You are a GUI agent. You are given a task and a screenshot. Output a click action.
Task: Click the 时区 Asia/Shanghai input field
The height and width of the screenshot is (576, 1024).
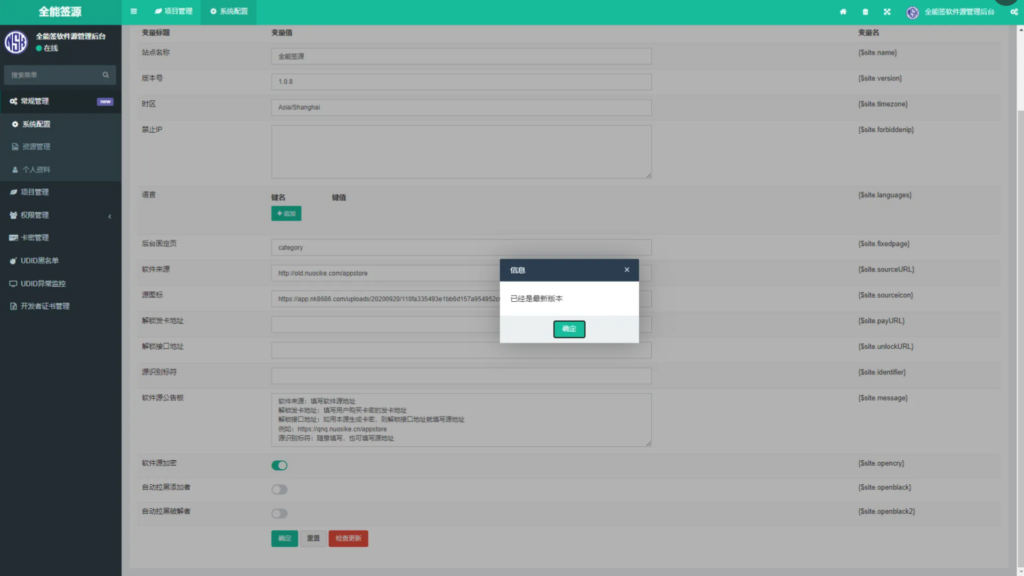coord(461,107)
